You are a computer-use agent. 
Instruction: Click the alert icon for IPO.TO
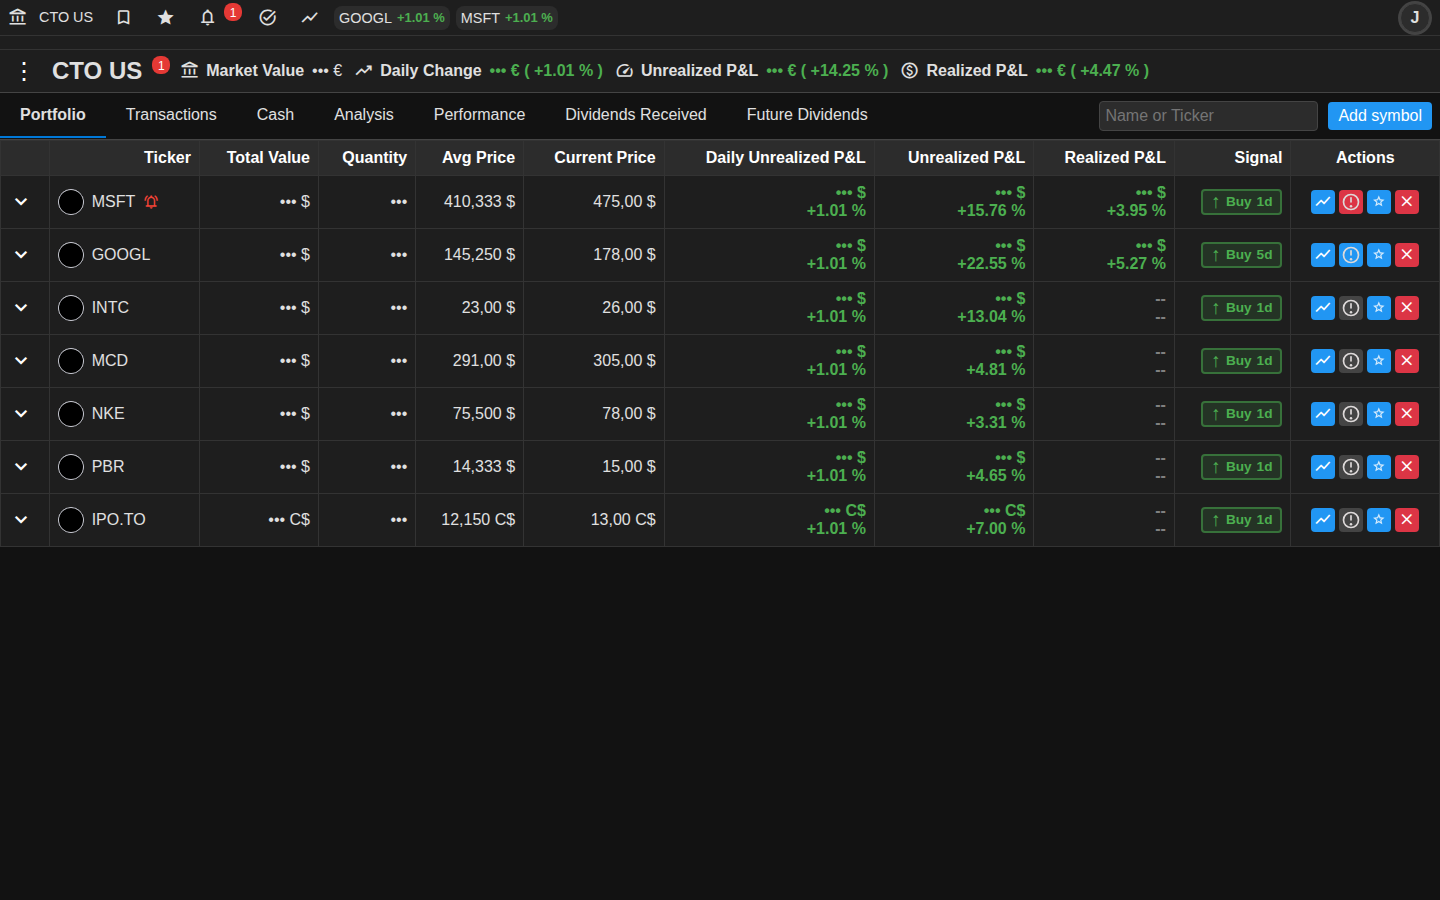(1351, 520)
